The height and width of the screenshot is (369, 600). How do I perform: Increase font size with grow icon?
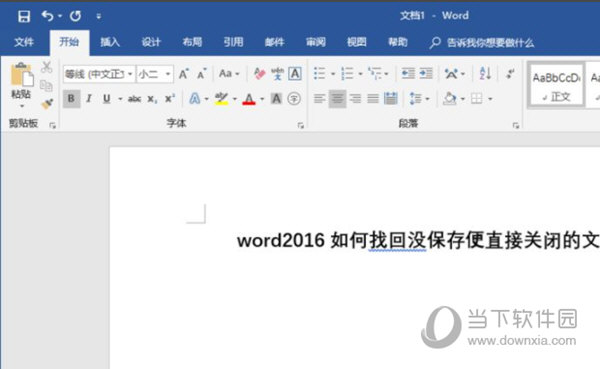pos(184,73)
